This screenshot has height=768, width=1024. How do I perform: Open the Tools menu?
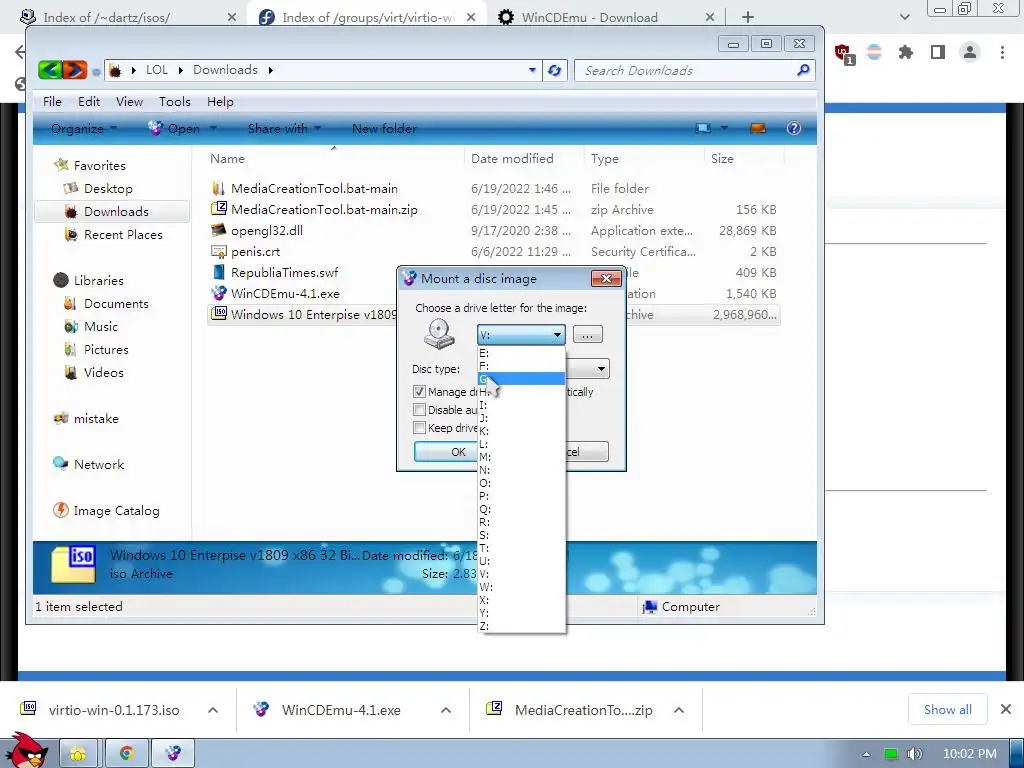pyautogui.click(x=174, y=102)
